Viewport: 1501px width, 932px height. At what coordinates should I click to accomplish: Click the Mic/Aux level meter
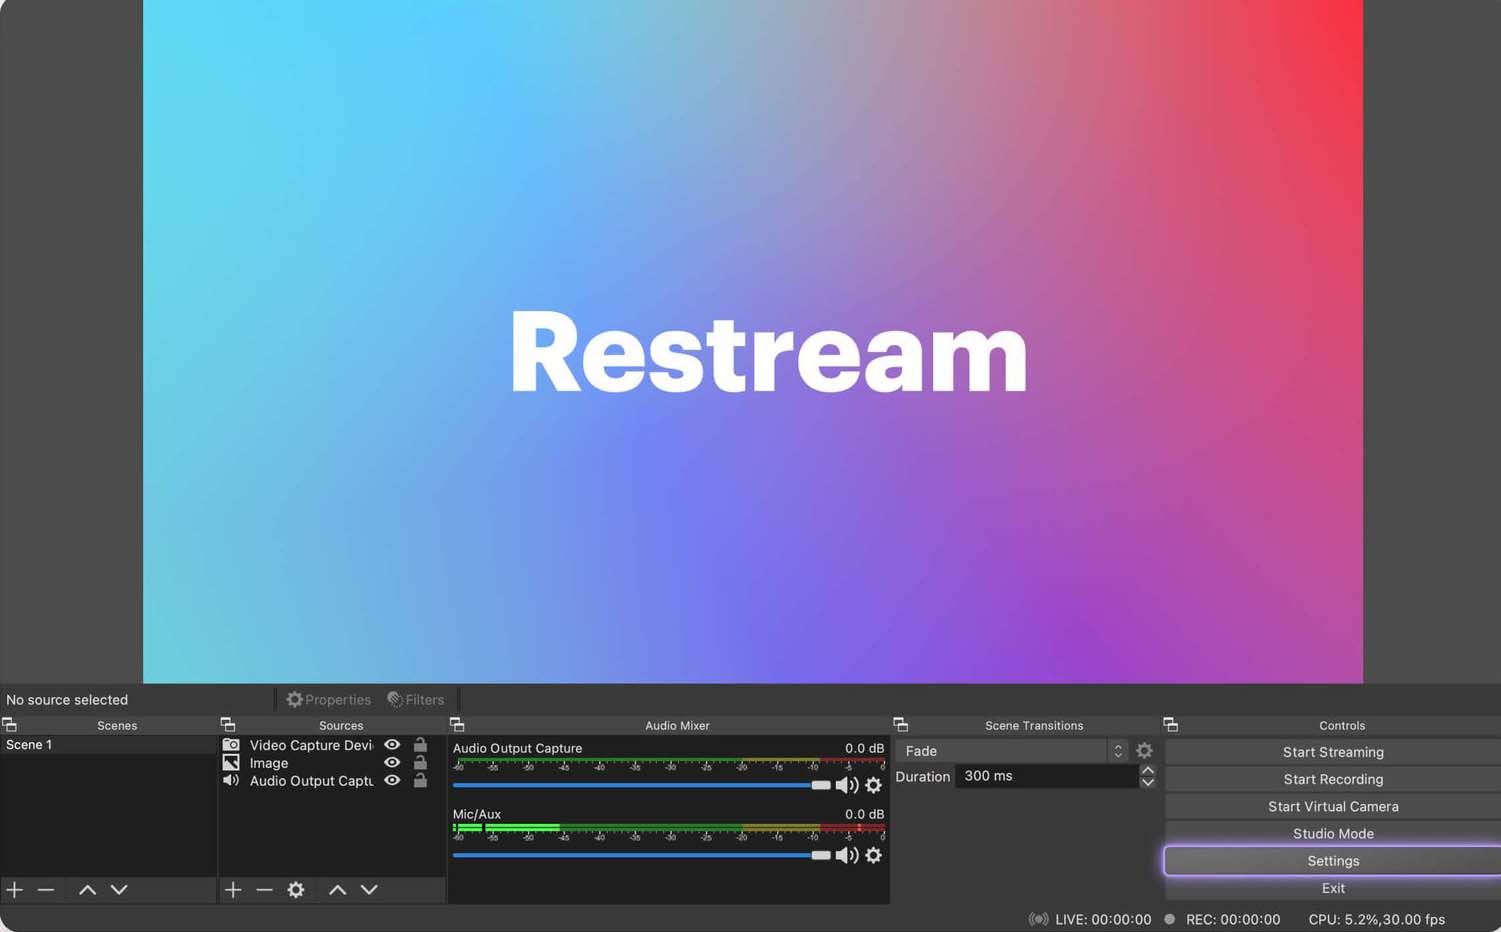pos(669,831)
